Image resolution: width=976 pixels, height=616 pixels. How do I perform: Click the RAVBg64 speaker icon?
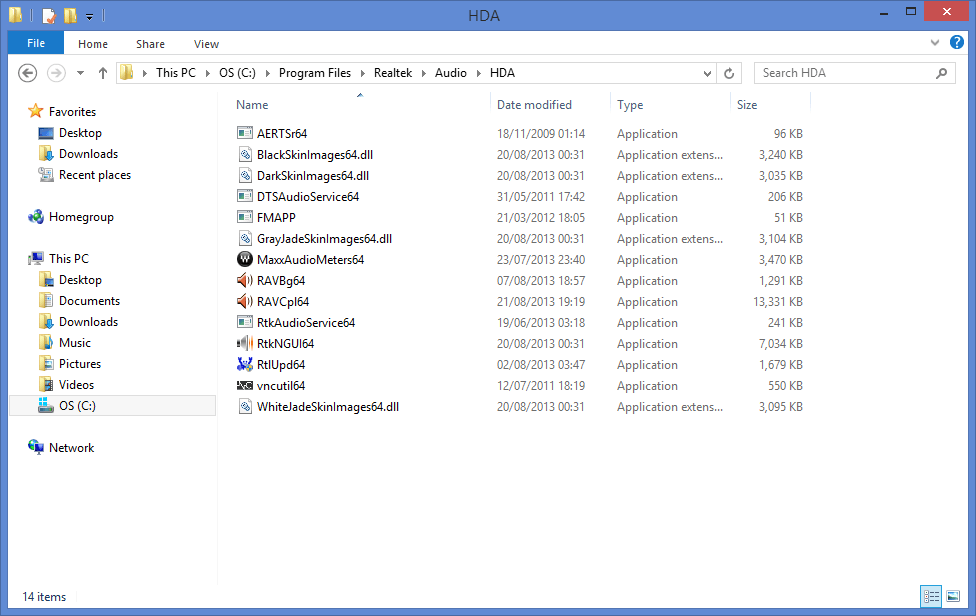(x=245, y=280)
